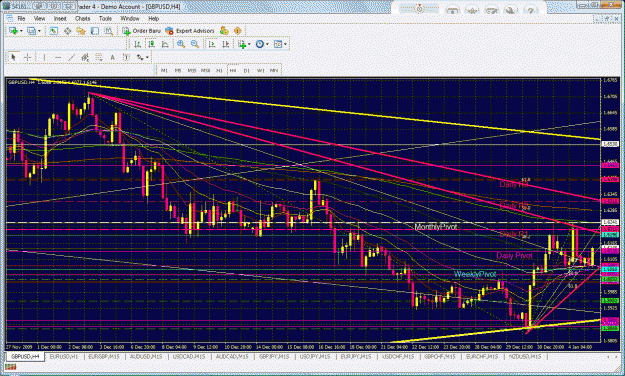Open the Charts menu
The height and width of the screenshot is (376, 625).
click(83, 19)
